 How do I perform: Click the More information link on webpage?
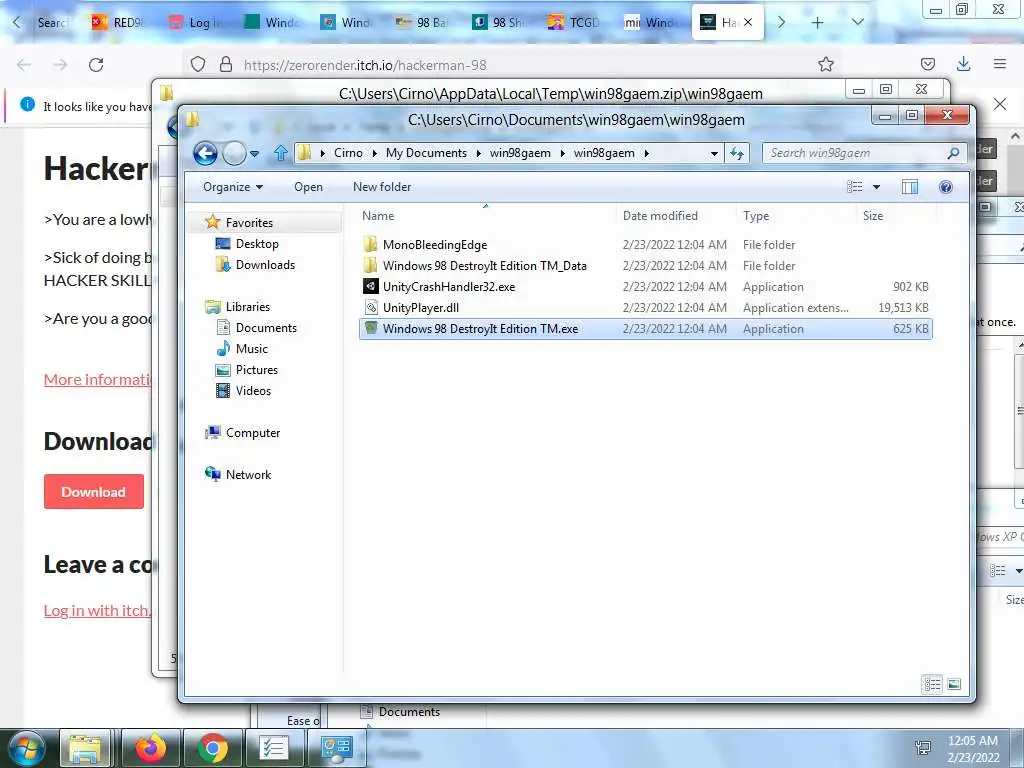pos(97,379)
